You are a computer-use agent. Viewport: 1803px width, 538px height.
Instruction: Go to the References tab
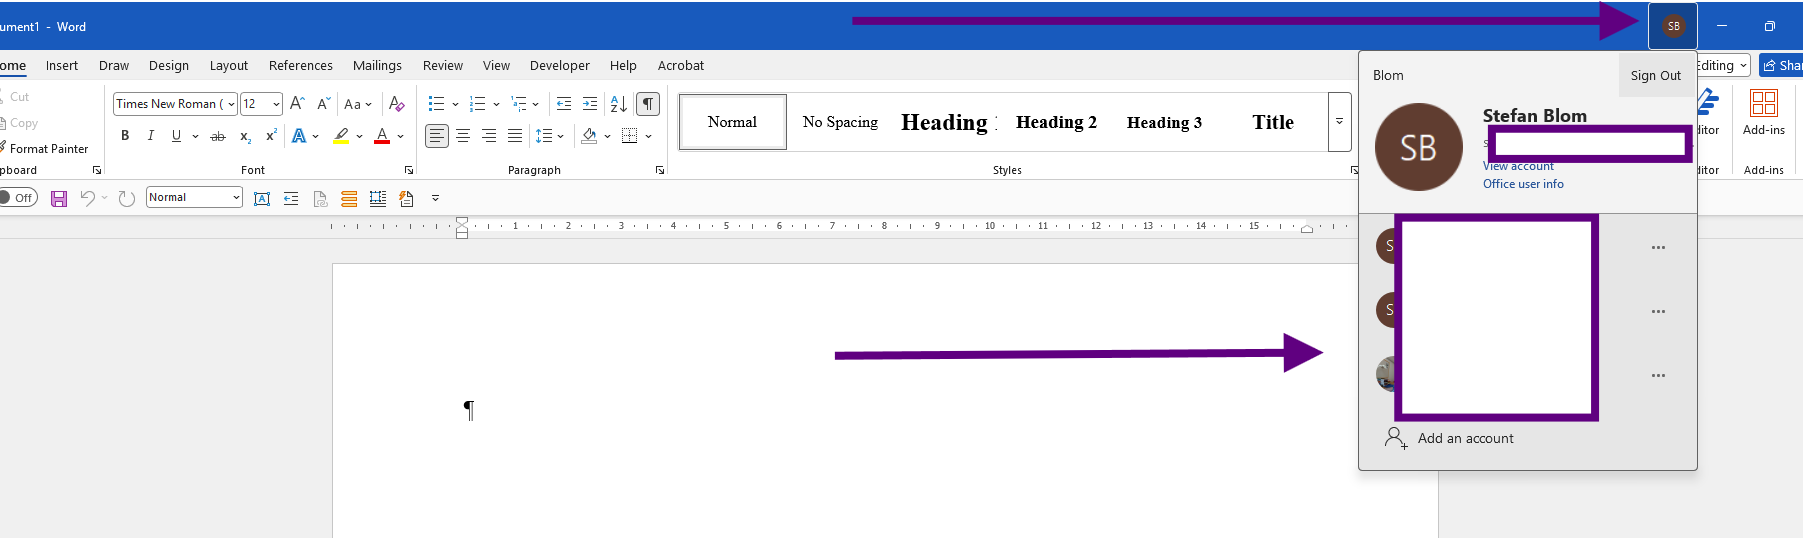point(301,66)
